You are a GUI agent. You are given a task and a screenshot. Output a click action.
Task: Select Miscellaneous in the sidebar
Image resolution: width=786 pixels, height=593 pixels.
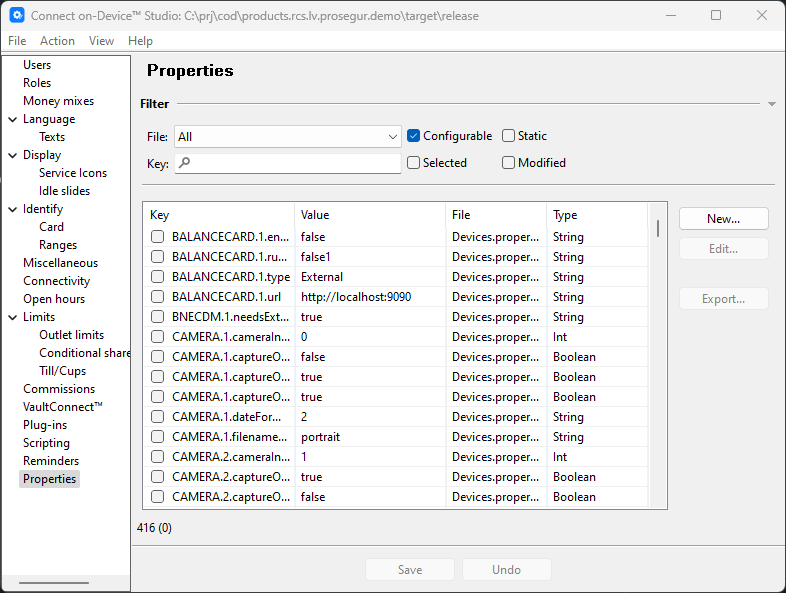(x=61, y=263)
